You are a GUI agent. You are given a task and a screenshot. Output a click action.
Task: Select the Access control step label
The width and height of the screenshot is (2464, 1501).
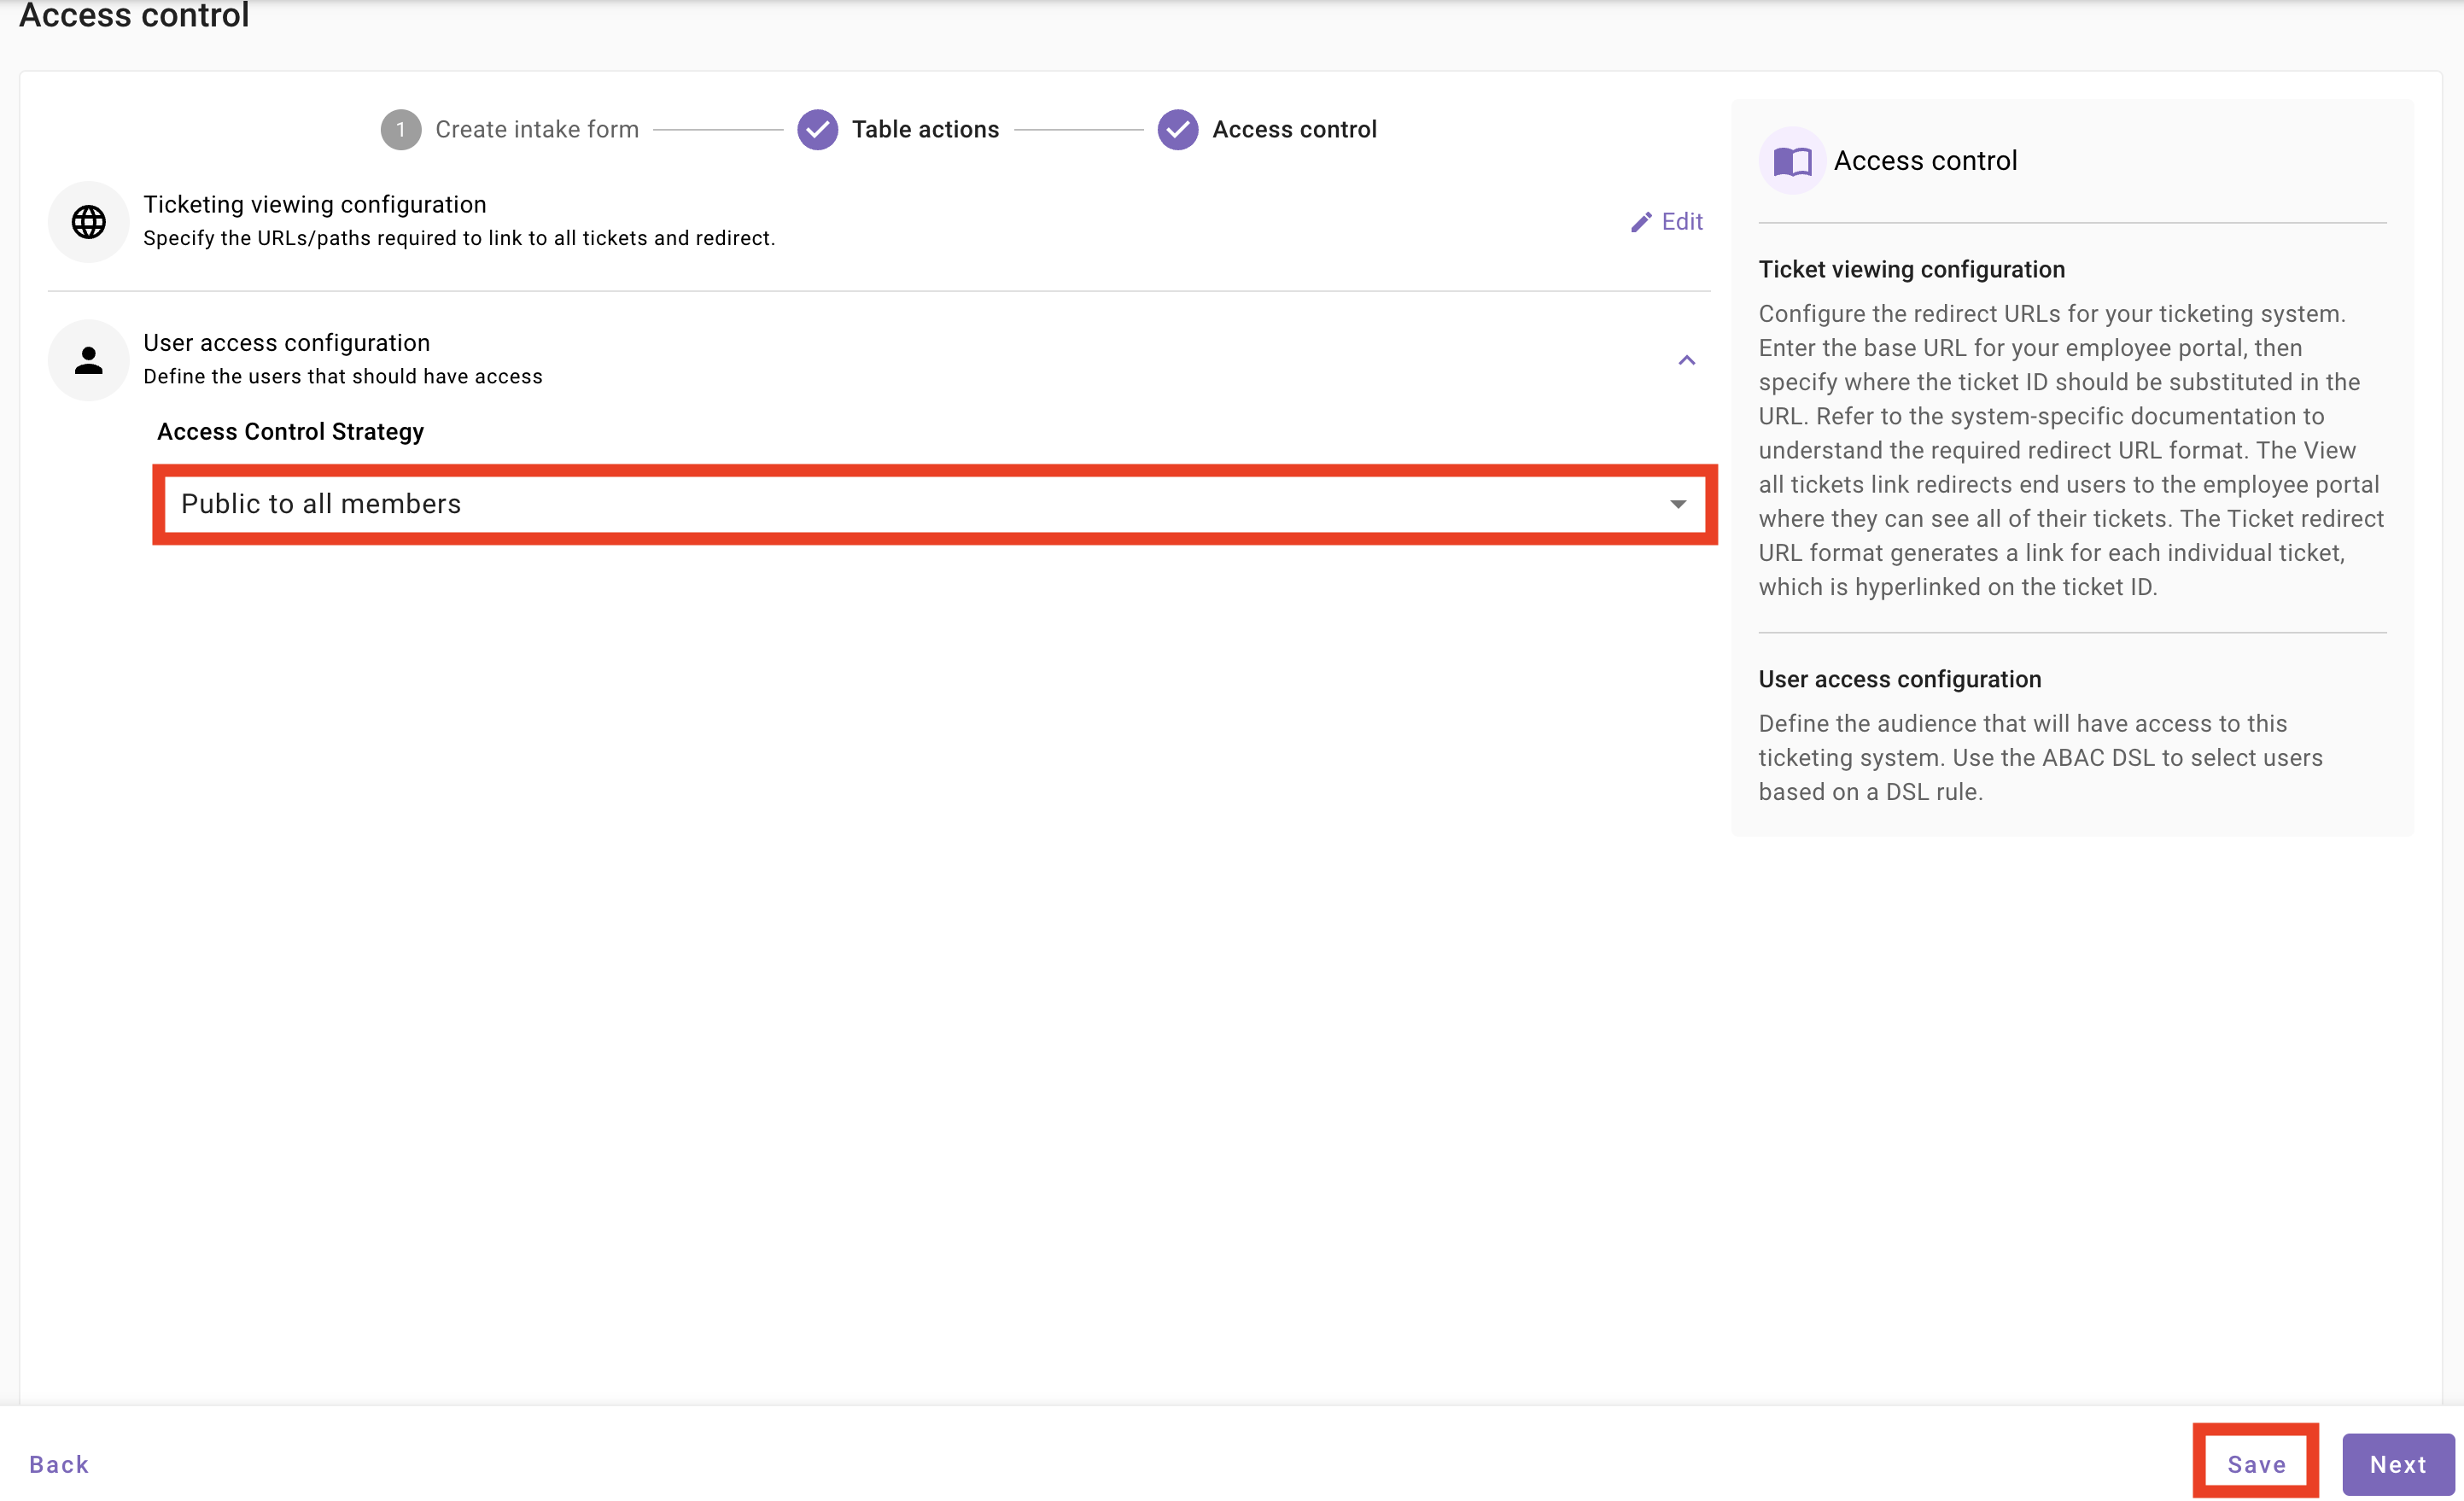pyautogui.click(x=1294, y=130)
